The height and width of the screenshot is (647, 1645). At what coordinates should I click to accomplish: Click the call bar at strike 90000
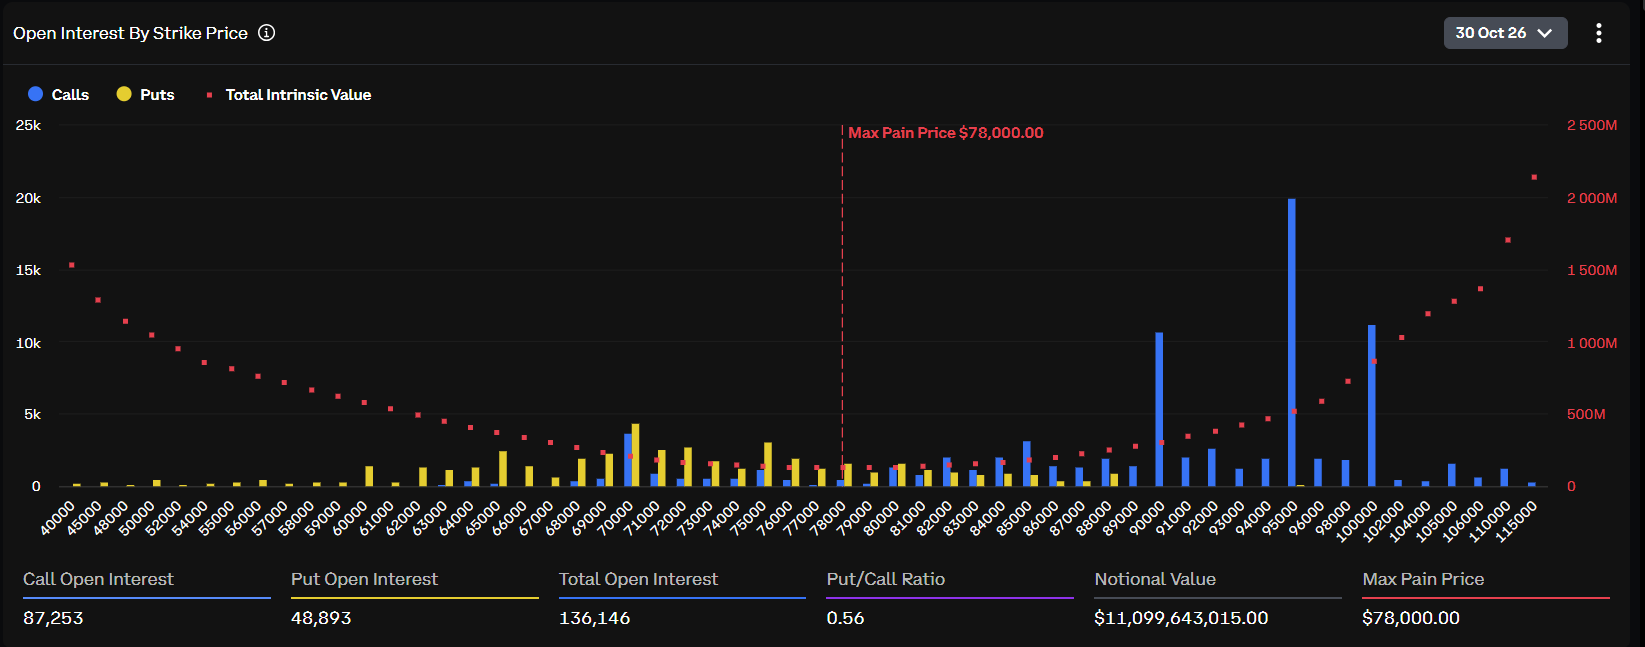1159,409
